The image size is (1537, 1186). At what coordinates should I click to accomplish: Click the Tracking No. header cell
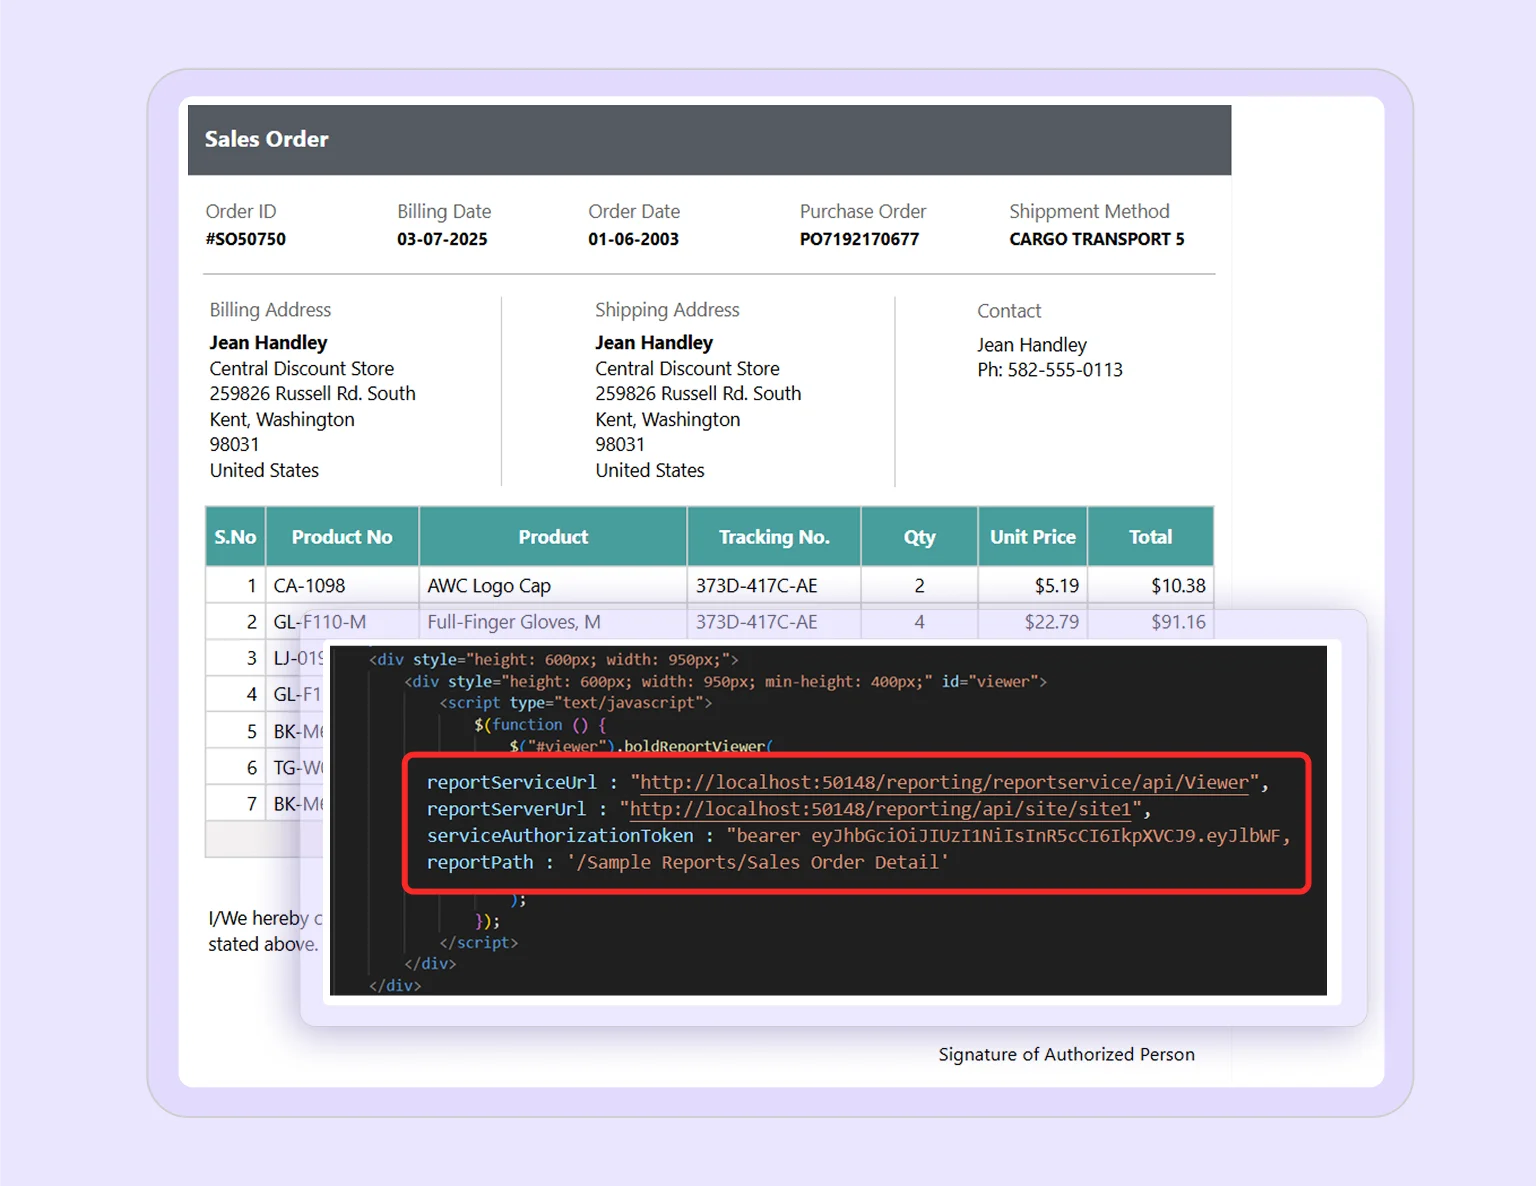coord(773,536)
